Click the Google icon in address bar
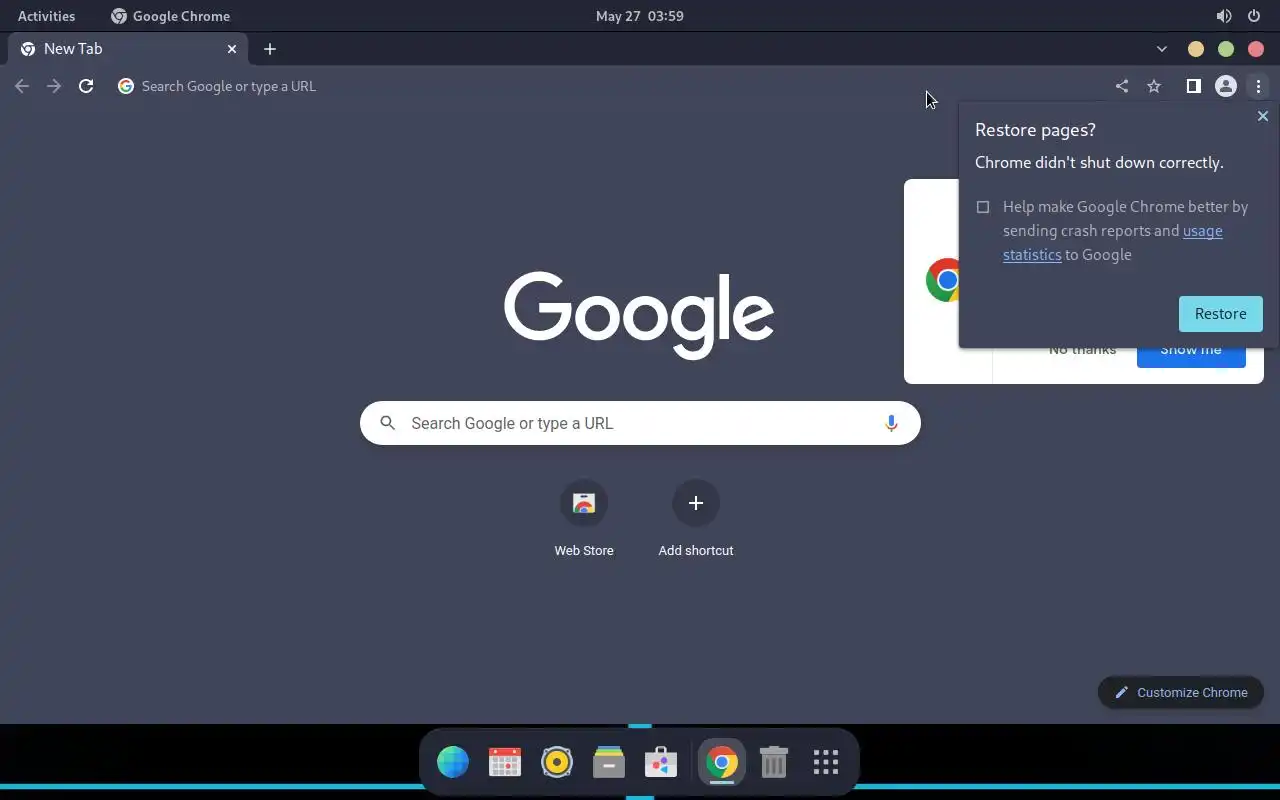Image resolution: width=1280 pixels, height=800 pixels. tap(126, 86)
